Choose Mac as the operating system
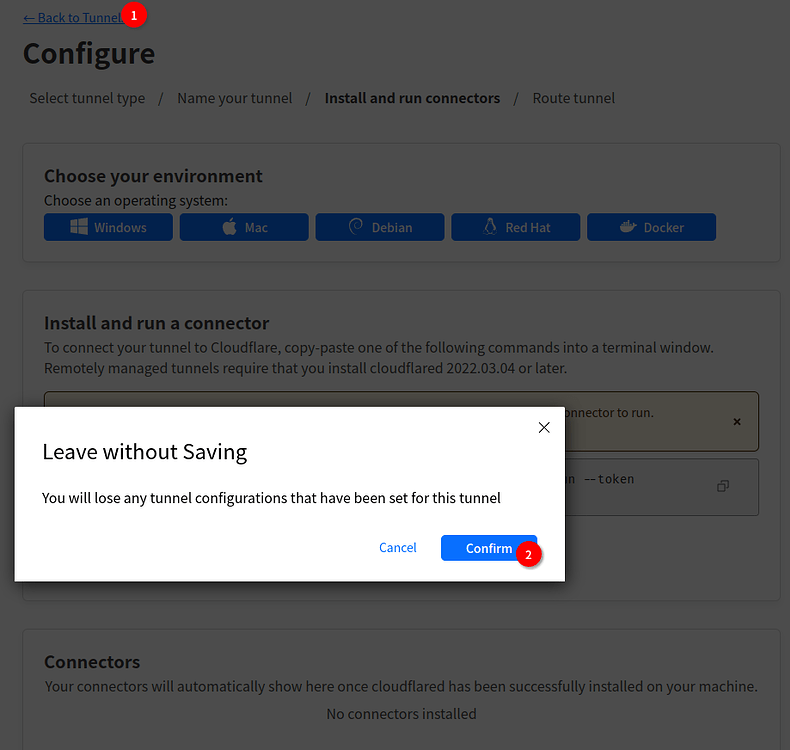The width and height of the screenshot is (790, 750). 245,227
